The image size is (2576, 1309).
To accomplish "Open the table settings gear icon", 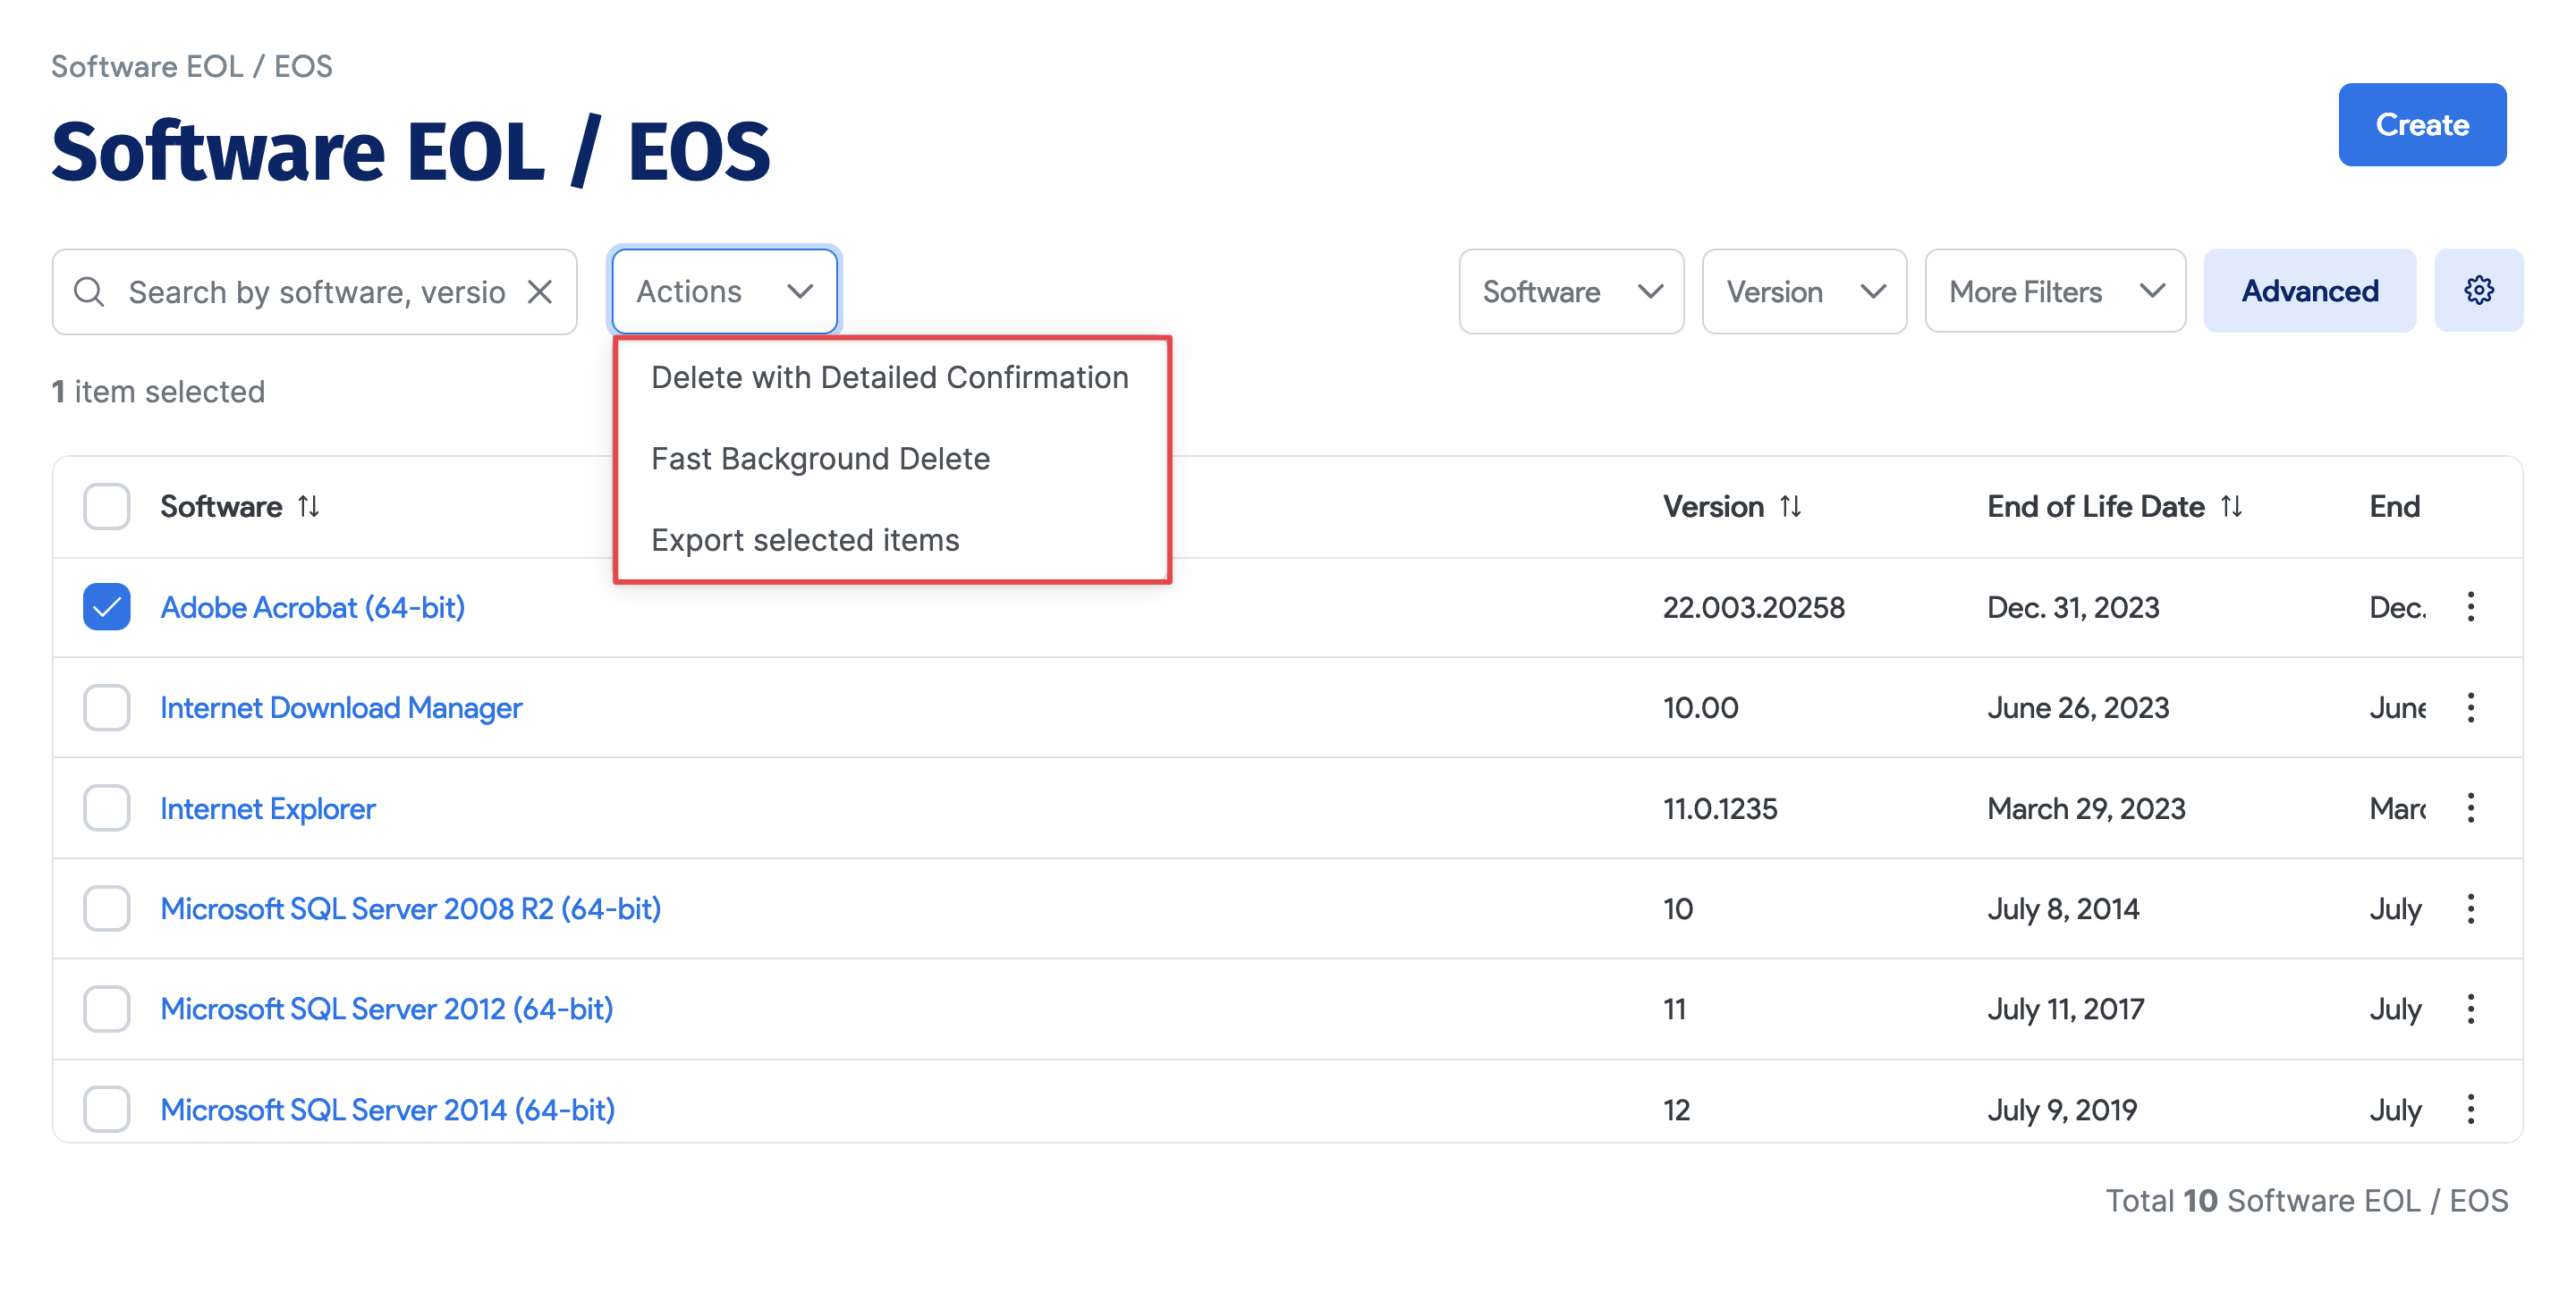I will [2479, 290].
